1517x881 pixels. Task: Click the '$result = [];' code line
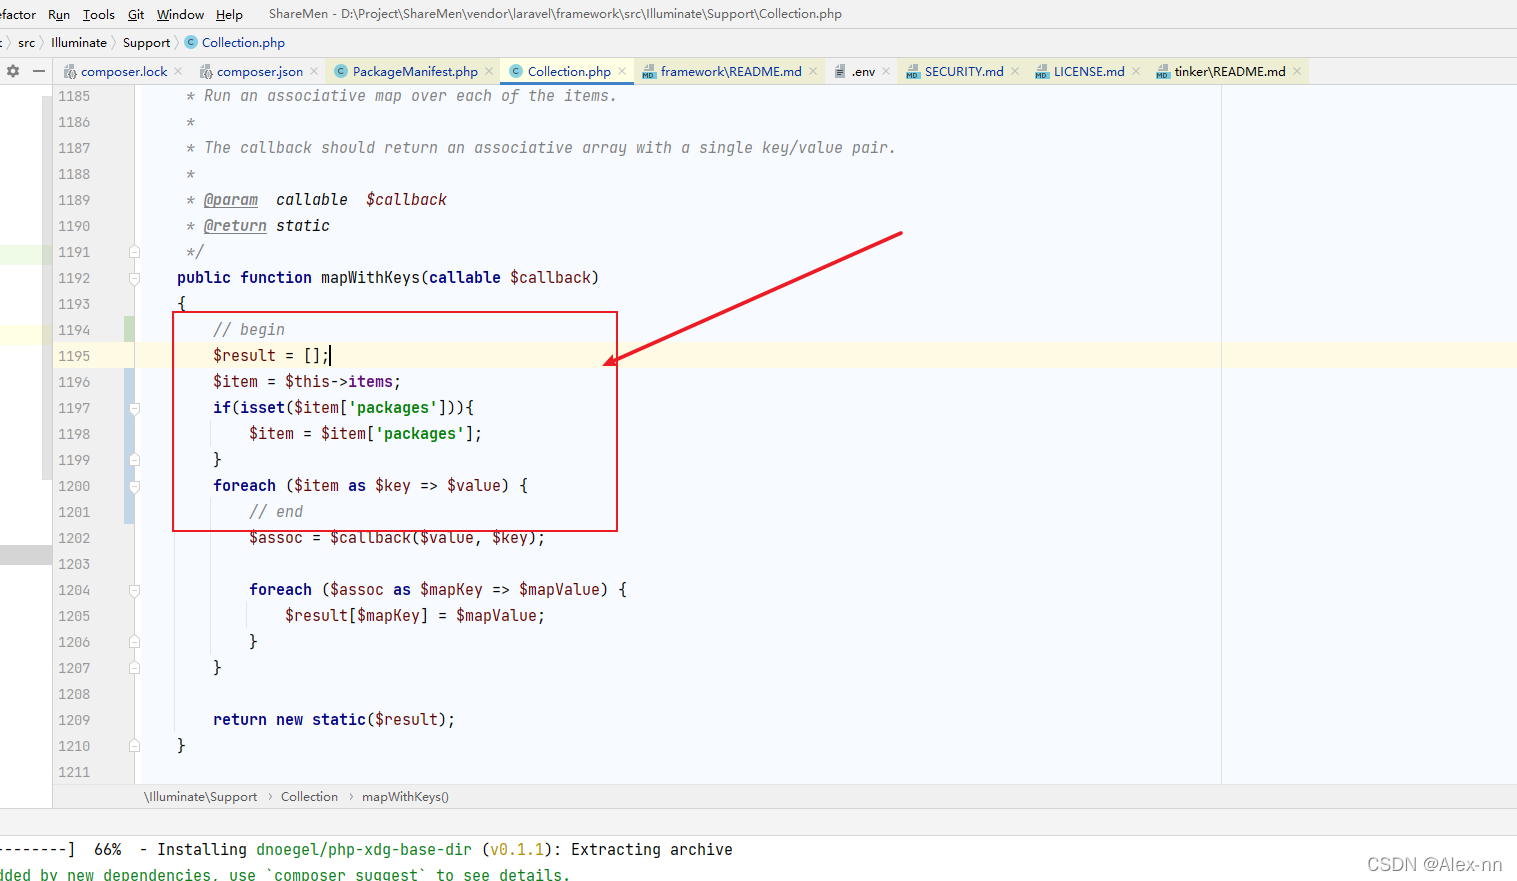(270, 356)
